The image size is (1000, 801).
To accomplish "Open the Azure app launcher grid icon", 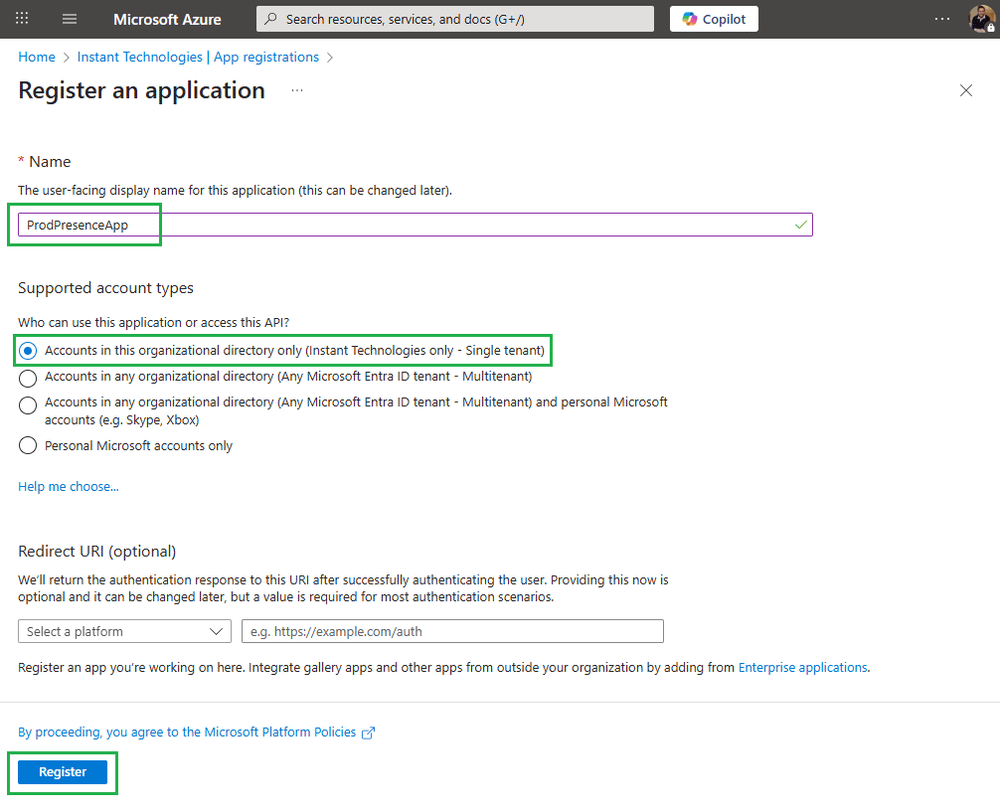I will coord(22,18).
